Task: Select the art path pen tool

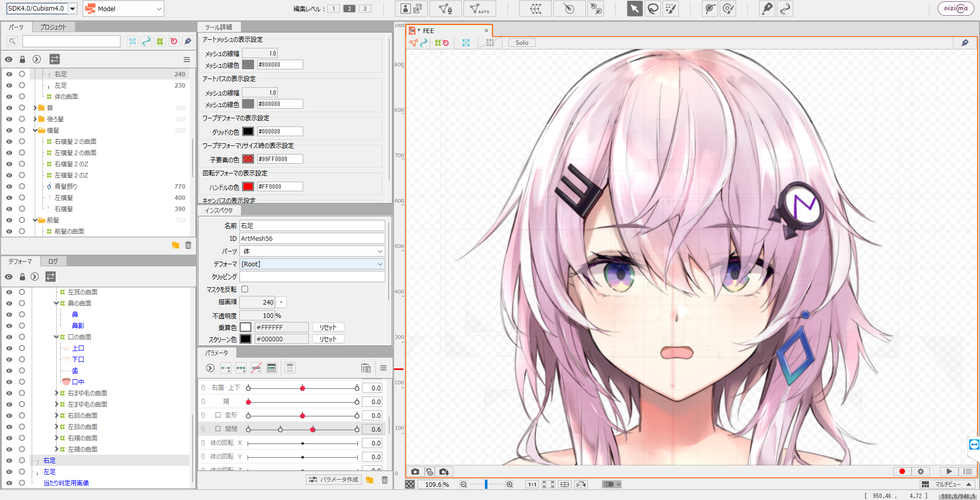Action: coord(767,9)
